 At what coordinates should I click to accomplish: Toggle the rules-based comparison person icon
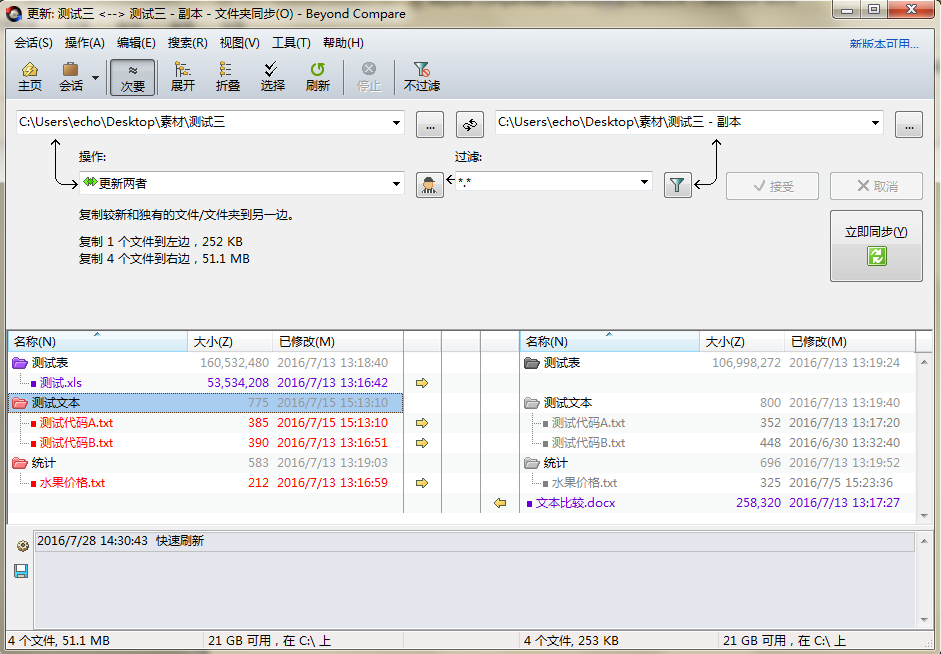[x=429, y=185]
